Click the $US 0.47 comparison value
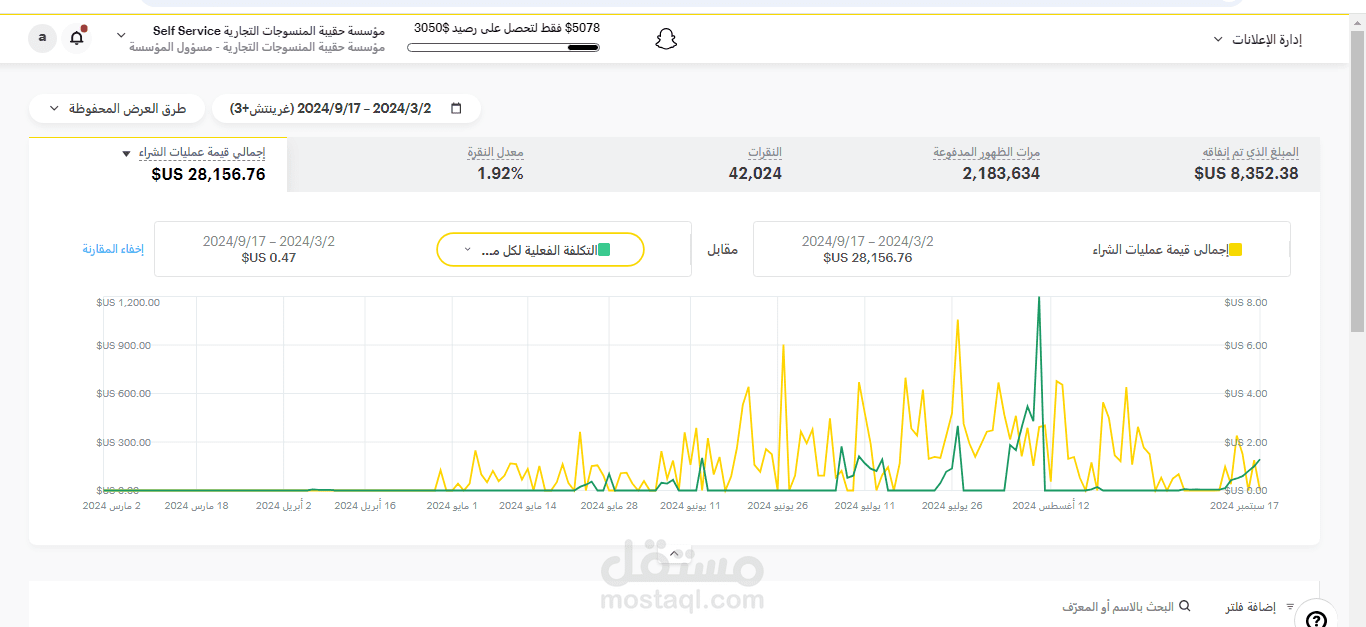 pyautogui.click(x=269, y=258)
